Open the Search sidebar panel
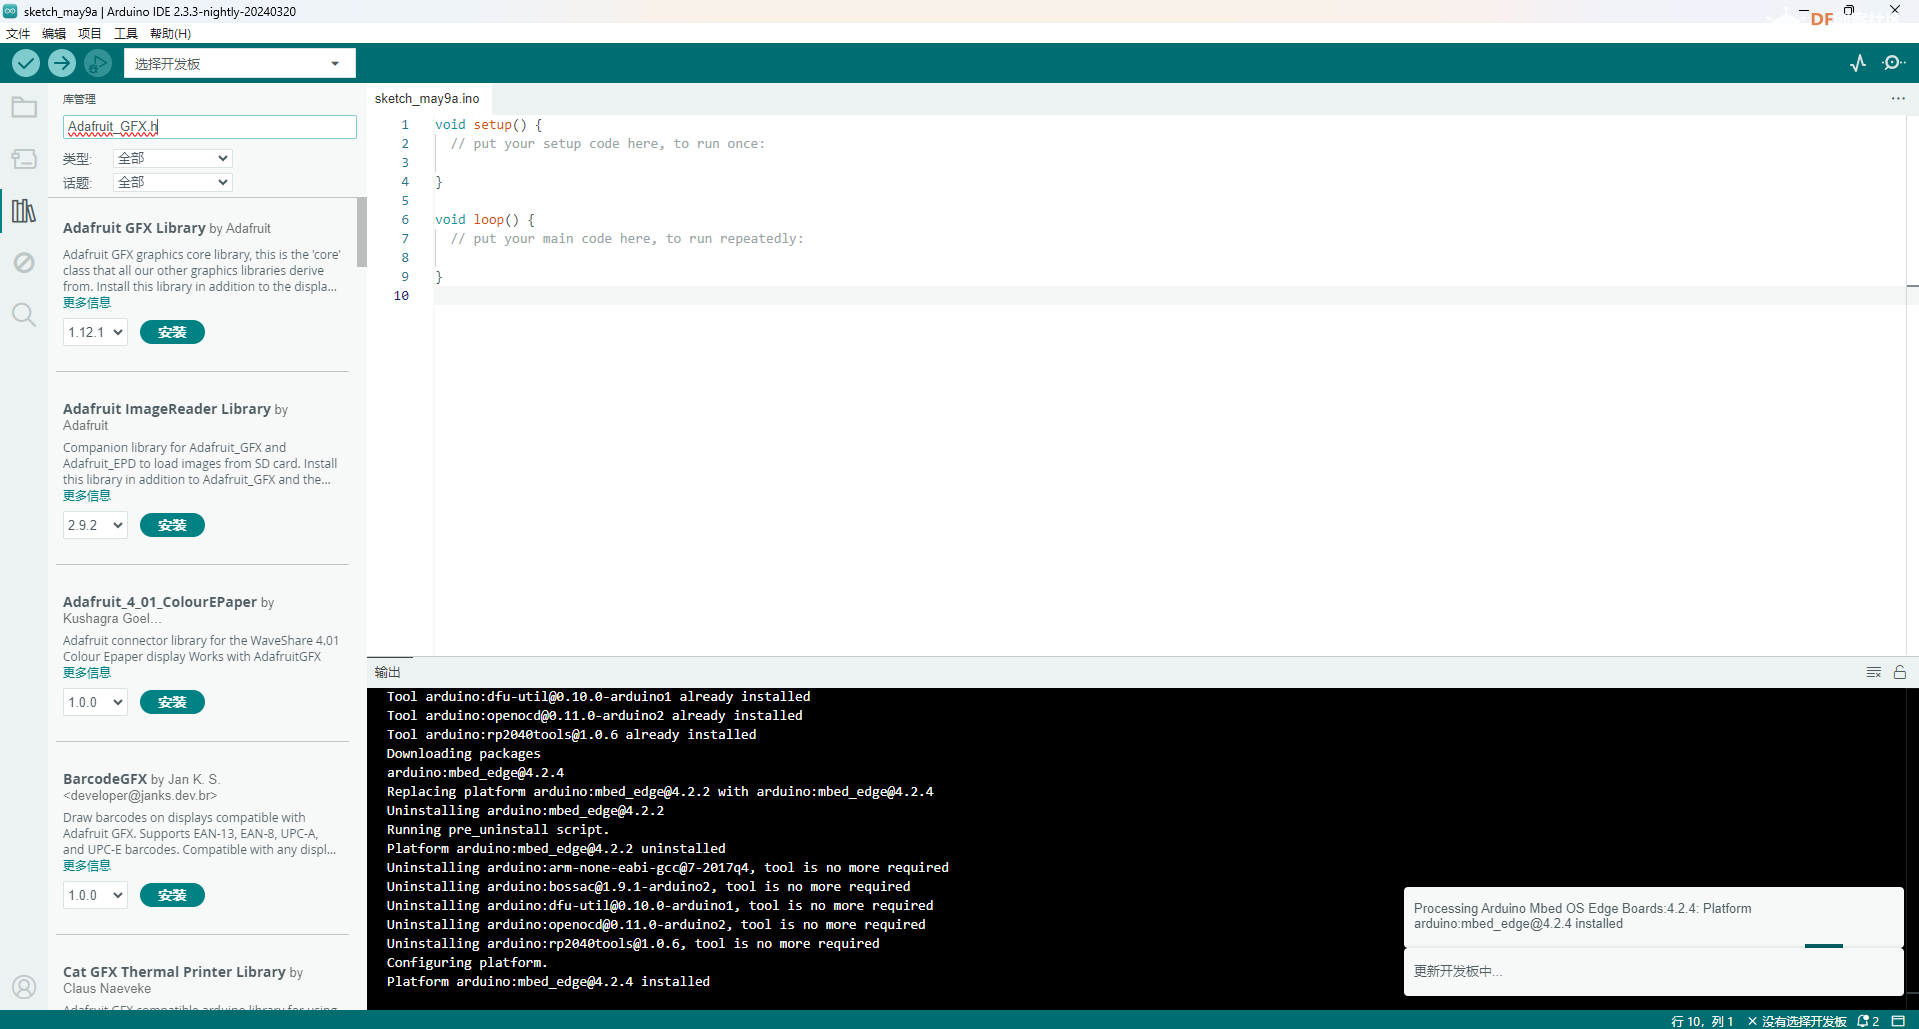Screen dimensions: 1919x1029 tap(24, 315)
